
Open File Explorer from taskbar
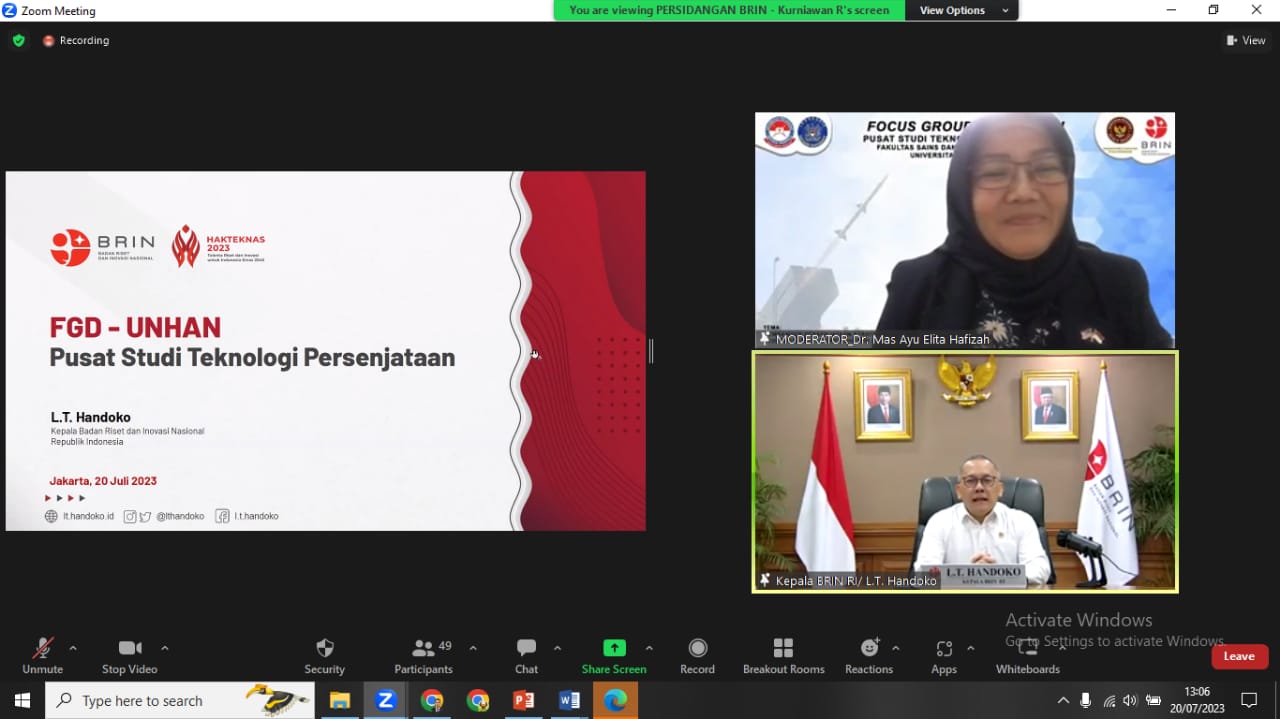click(340, 700)
